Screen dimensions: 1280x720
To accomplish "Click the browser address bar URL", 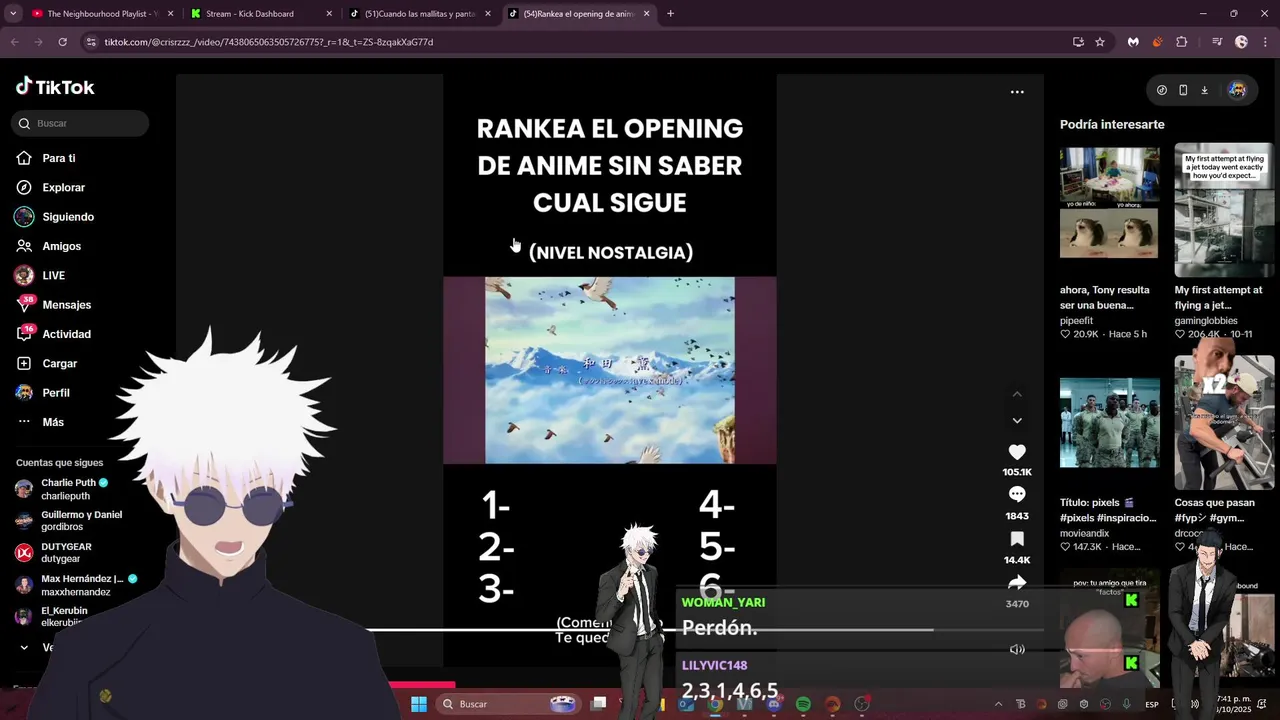I will coord(269,42).
